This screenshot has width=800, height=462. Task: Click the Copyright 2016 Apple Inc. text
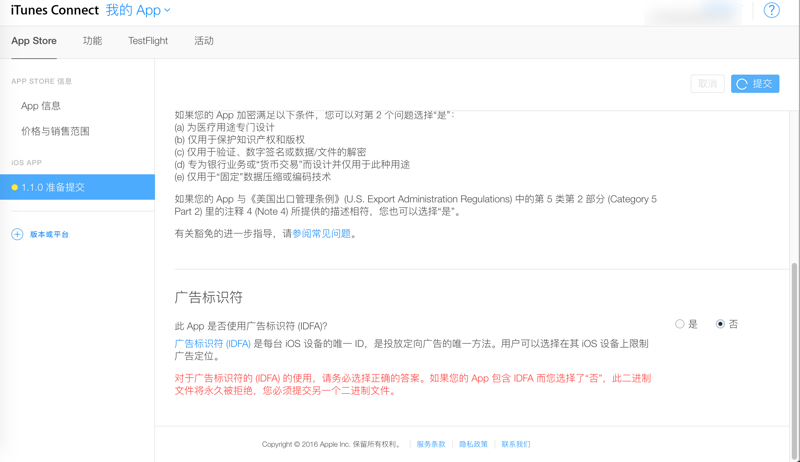click(331, 444)
